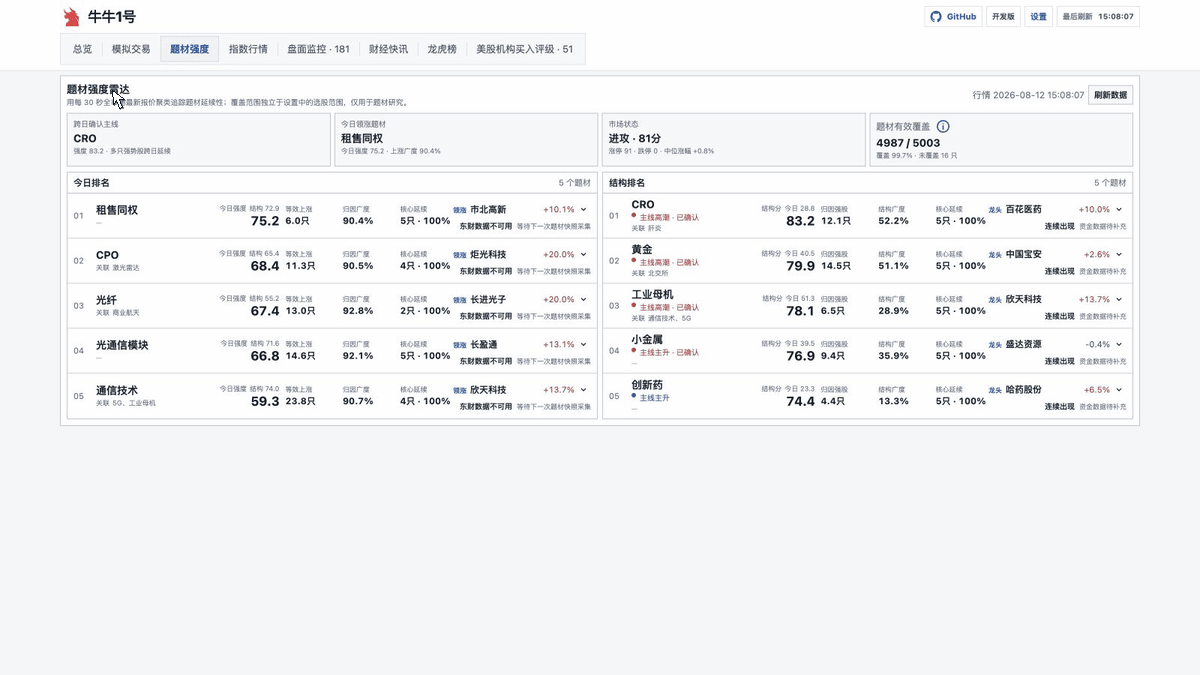The image size is (1200, 675).
Task: Click dragon-head stock 盛达资源
Action: click(1023, 345)
